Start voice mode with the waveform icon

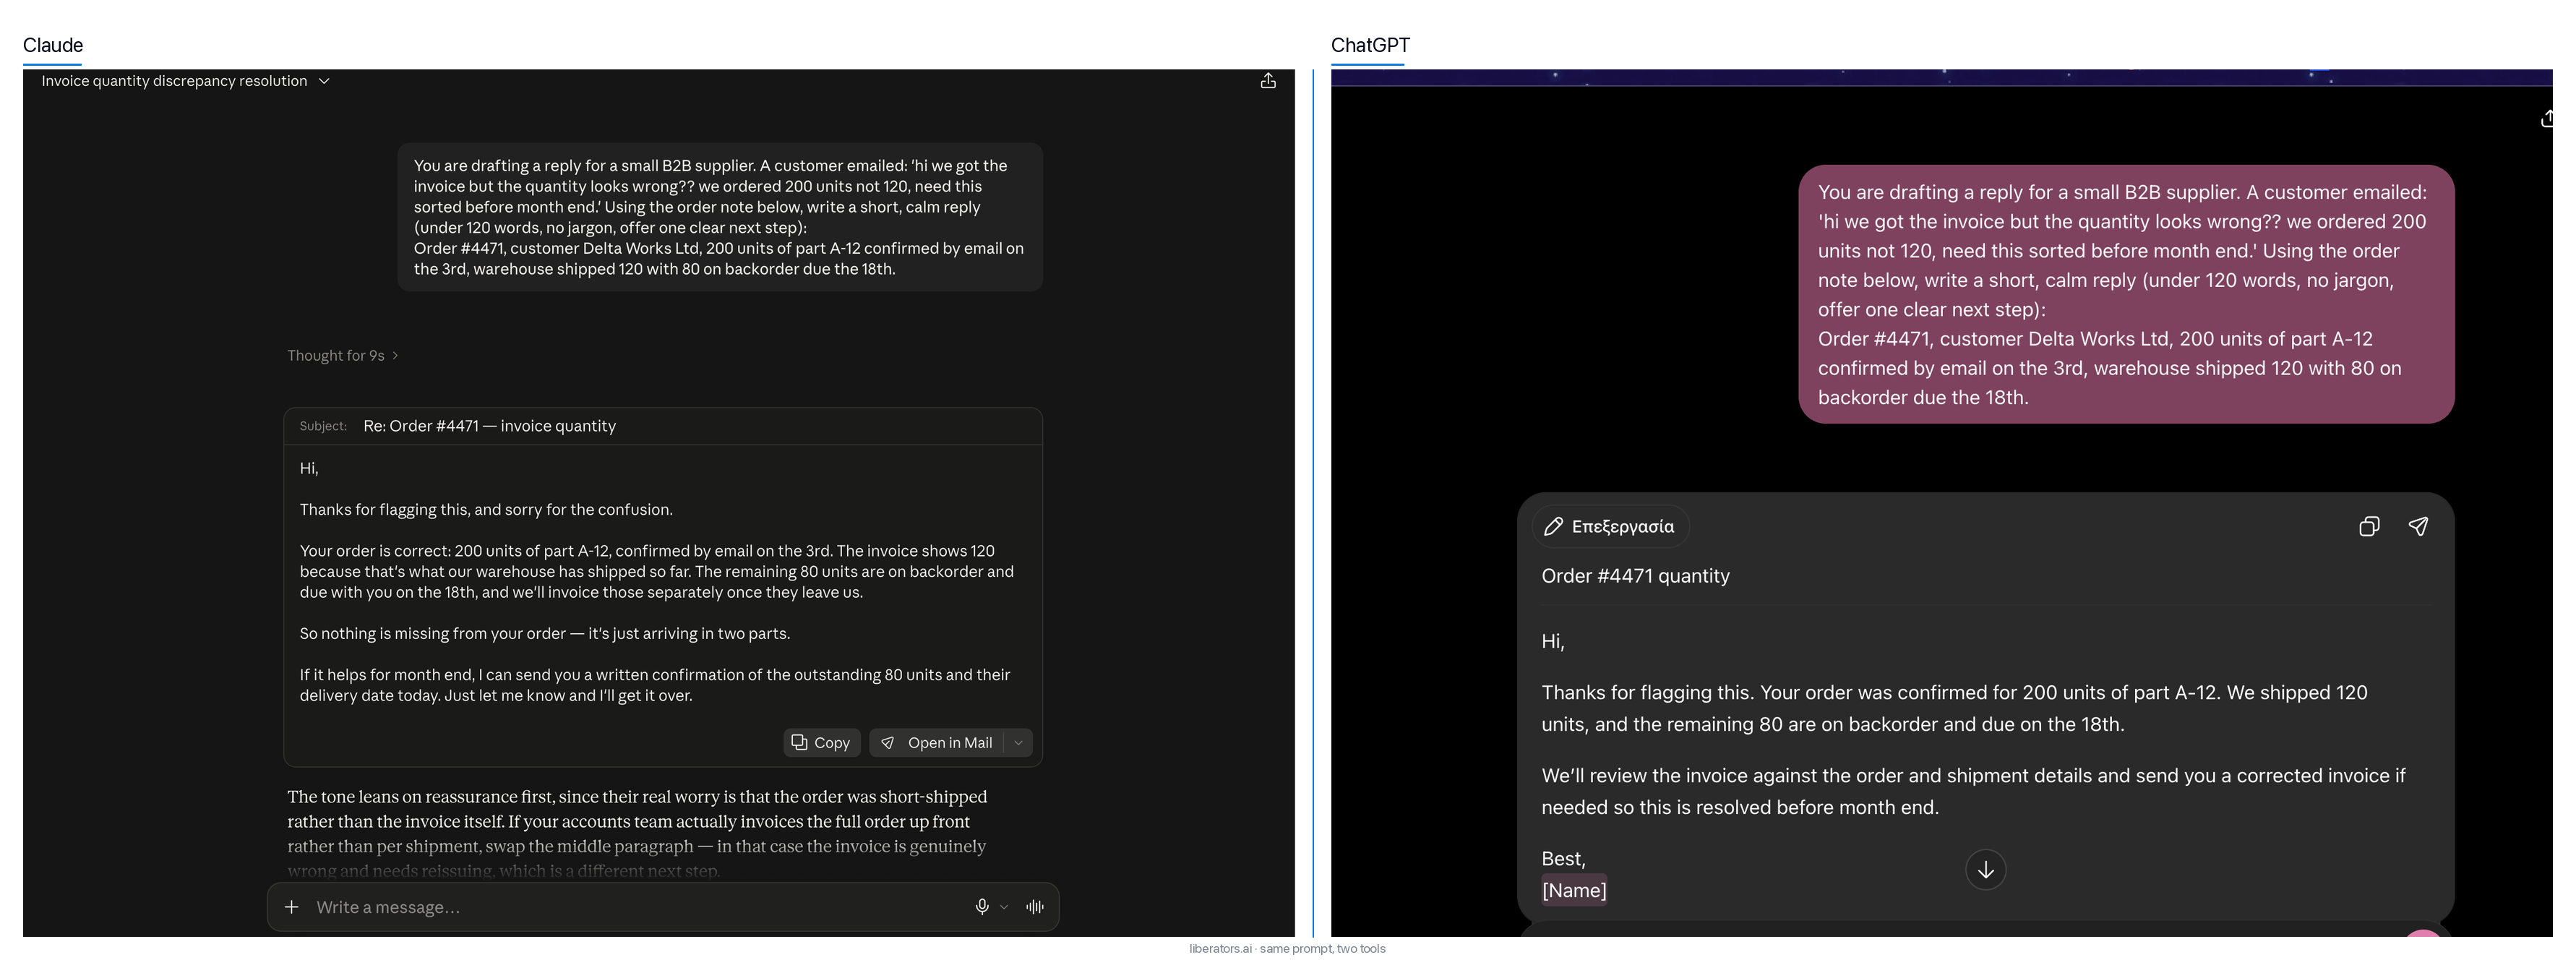1035,907
